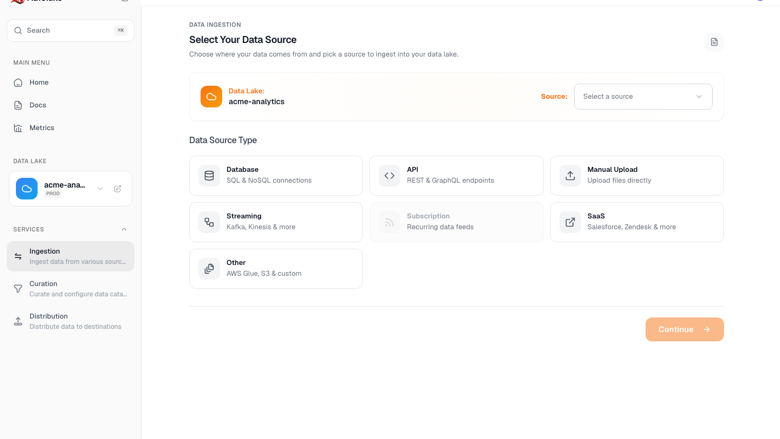Click the Streaming Kafka icon
The width and height of the screenshot is (780, 439).
209,222
